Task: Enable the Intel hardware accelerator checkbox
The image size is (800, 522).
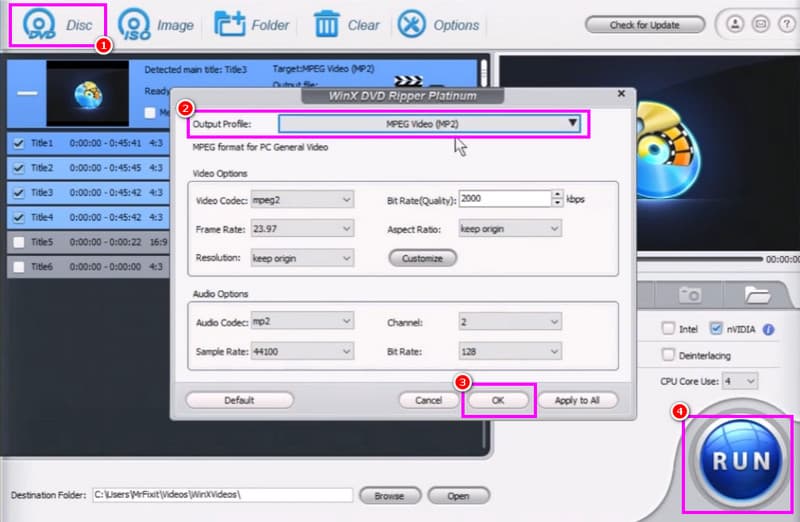Action: pos(668,328)
